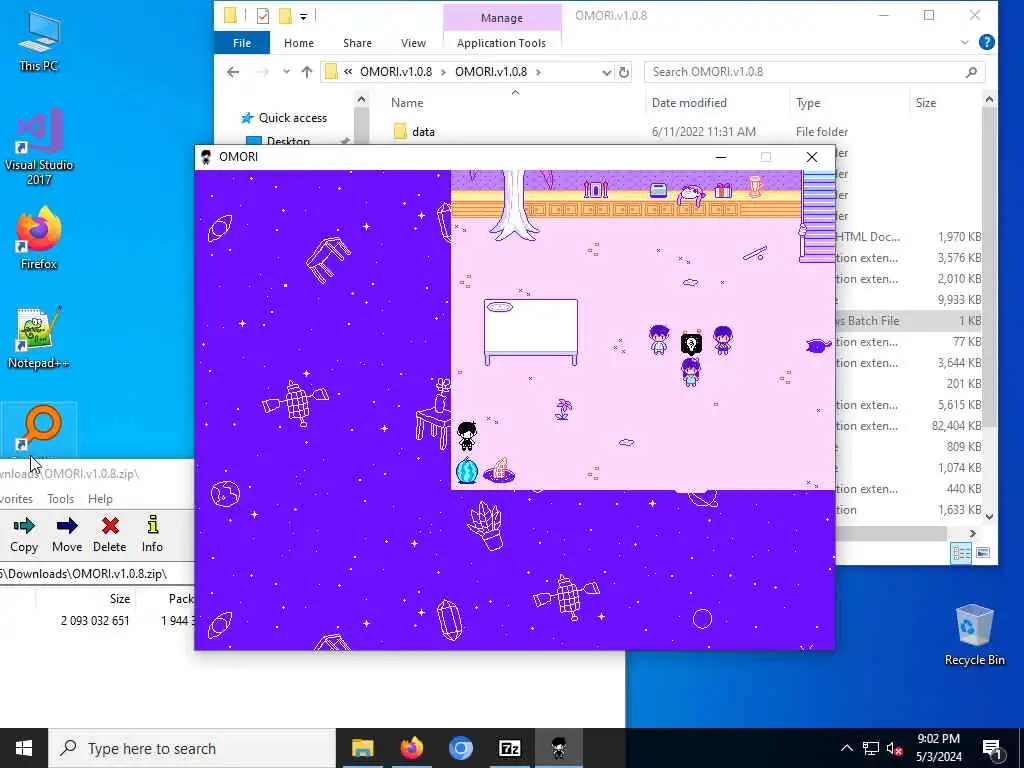
Task: Open Firefox from taskbar
Action: [411, 748]
